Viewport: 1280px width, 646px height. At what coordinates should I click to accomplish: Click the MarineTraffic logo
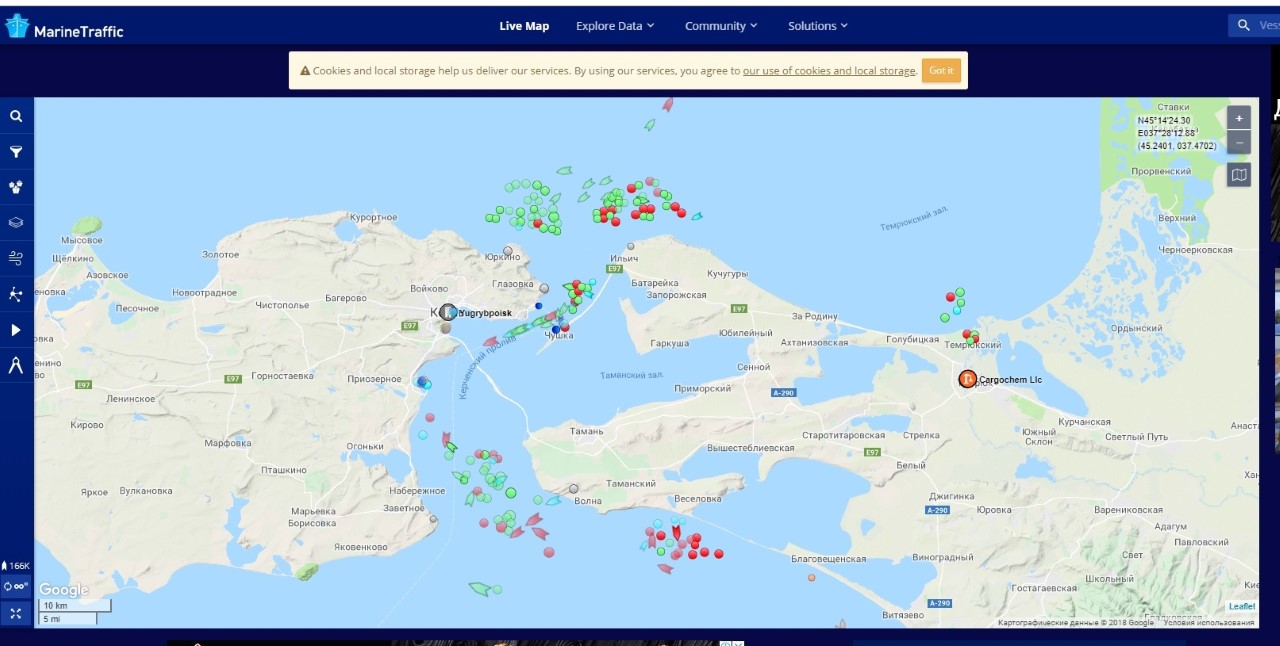(65, 28)
